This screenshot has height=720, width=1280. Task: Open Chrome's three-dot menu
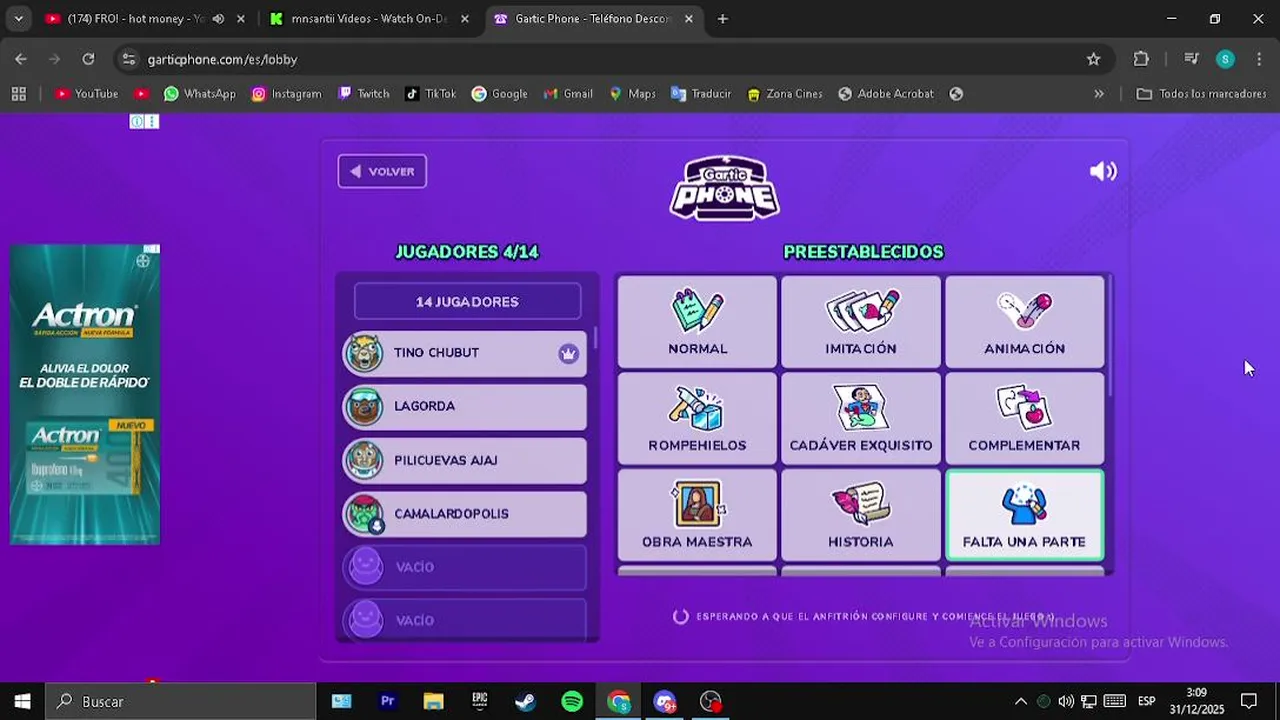(1258, 59)
